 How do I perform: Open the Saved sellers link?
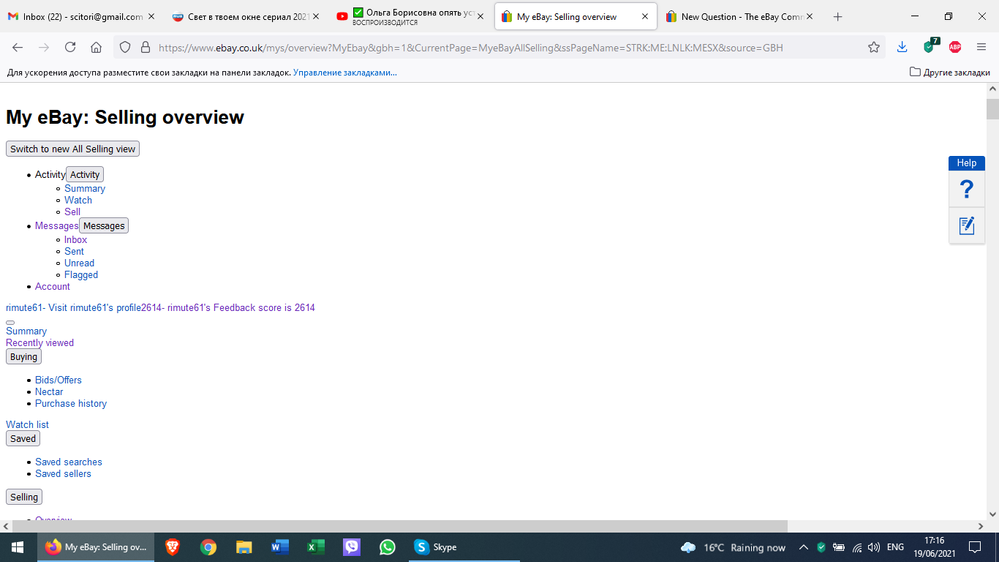[x=63, y=473]
